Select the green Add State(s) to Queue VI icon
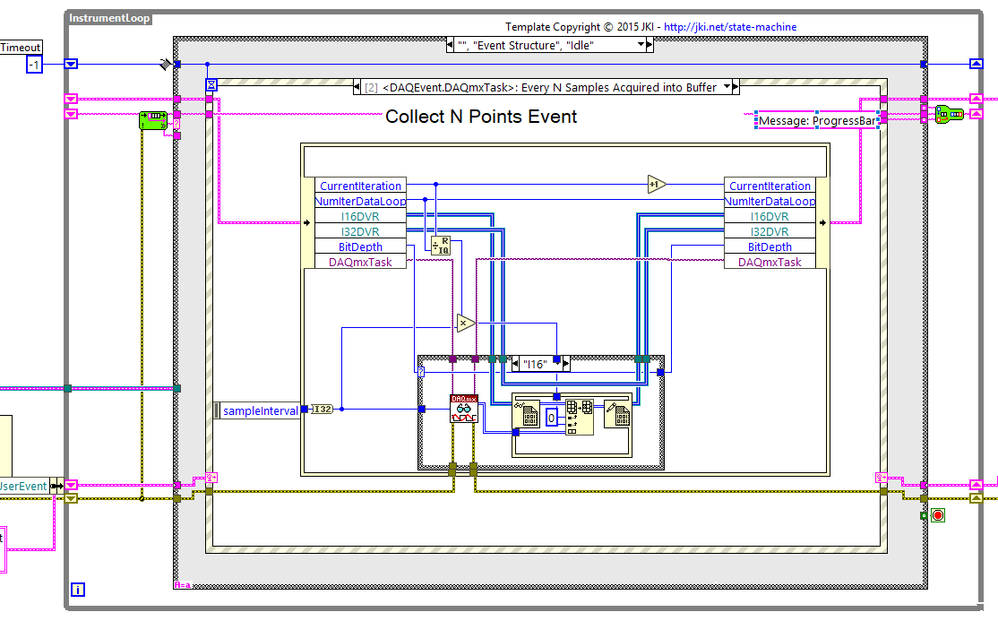998x622 pixels. (x=949, y=115)
